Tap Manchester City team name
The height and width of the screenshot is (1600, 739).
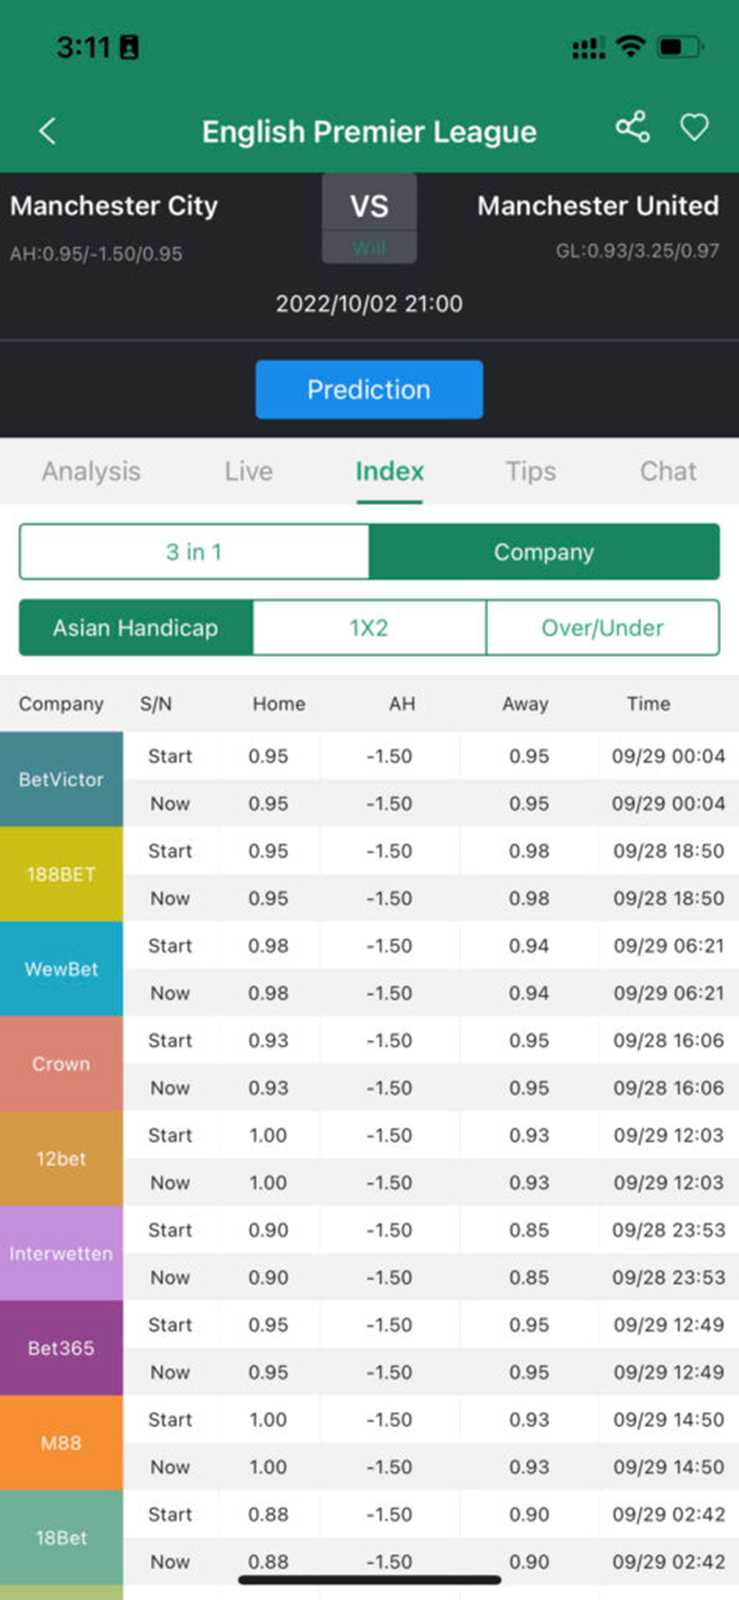pyautogui.click(x=114, y=206)
